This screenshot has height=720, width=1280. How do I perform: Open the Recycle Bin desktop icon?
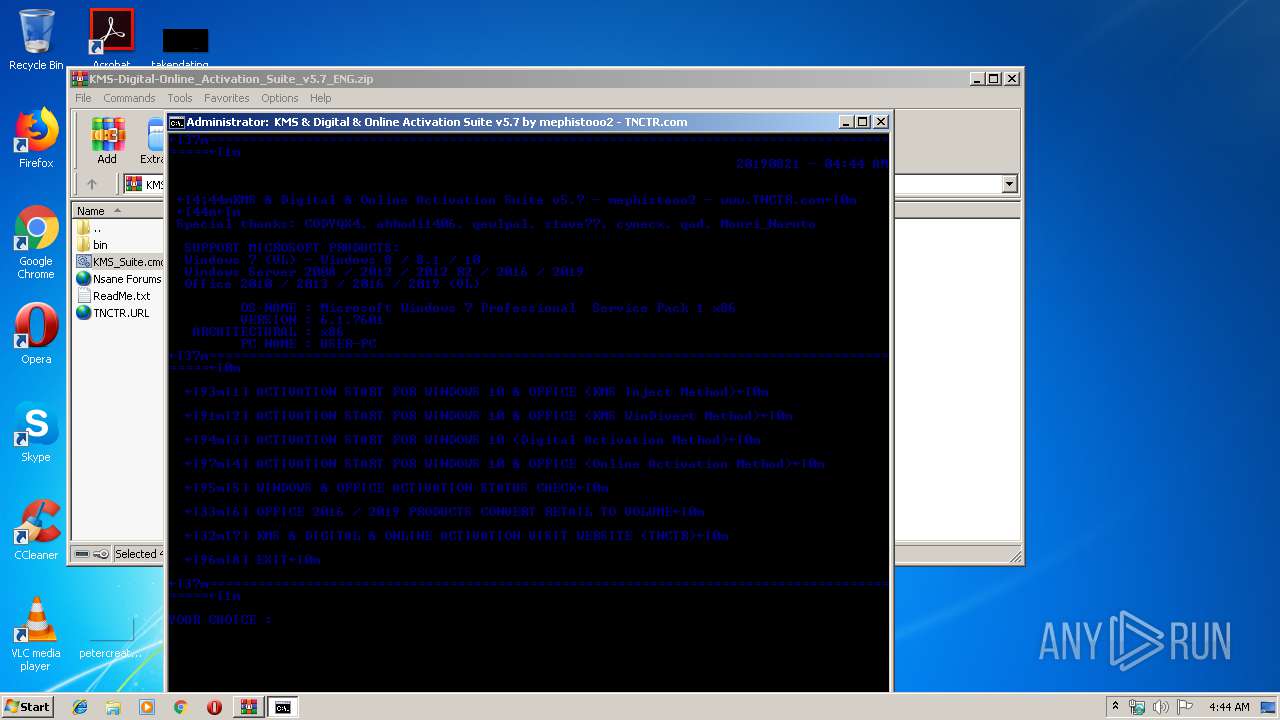36,40
